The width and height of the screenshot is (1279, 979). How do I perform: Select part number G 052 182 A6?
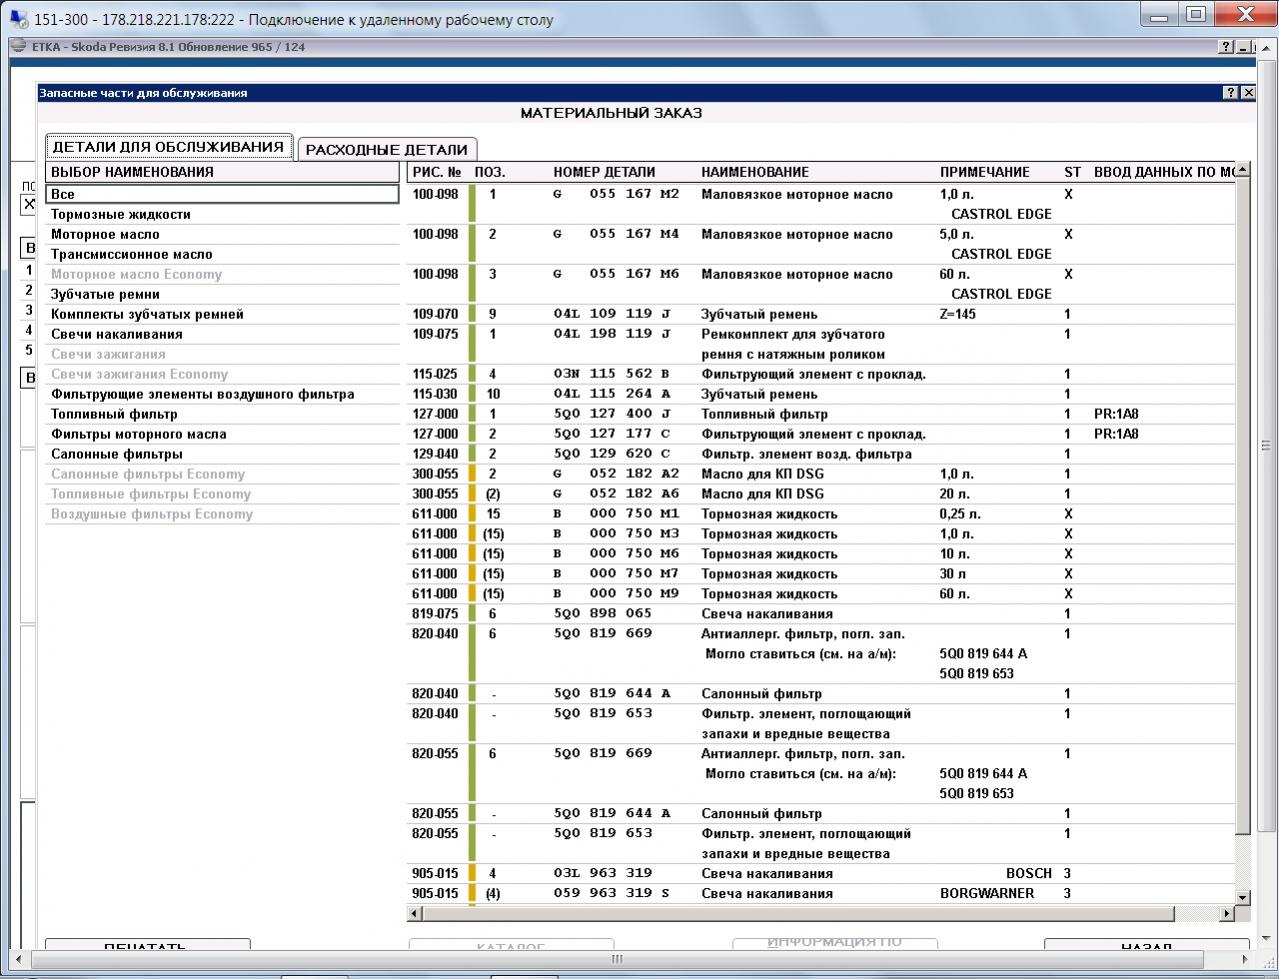616,494
